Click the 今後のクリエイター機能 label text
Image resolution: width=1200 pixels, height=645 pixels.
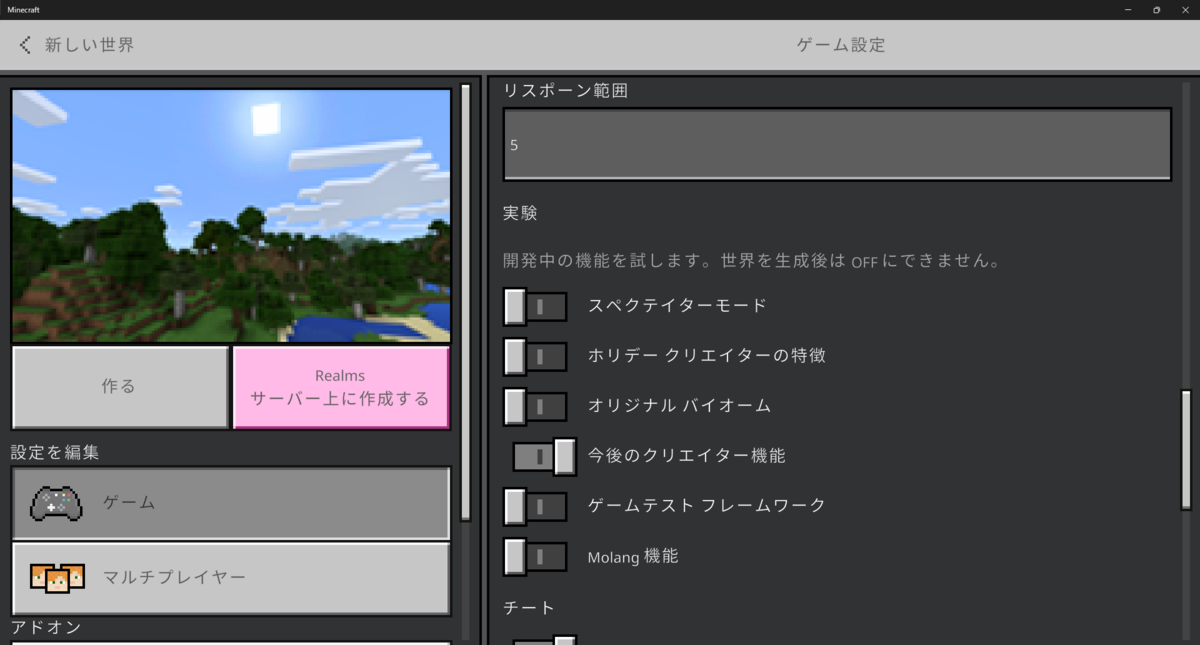click(x=686, y=456)
